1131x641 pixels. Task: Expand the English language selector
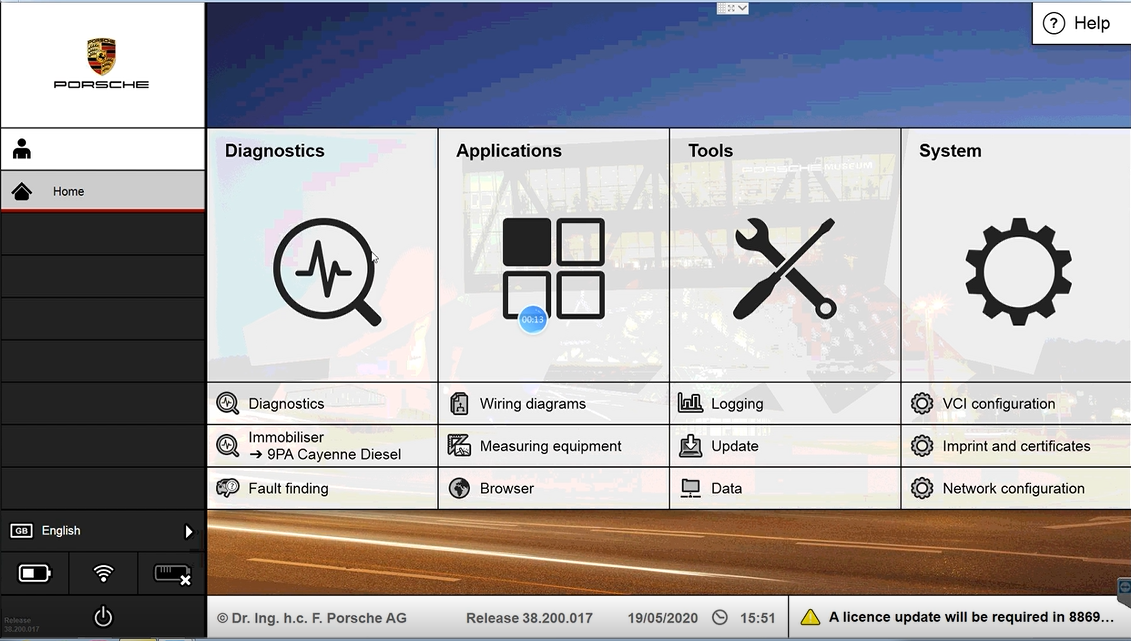pos(188,532)
